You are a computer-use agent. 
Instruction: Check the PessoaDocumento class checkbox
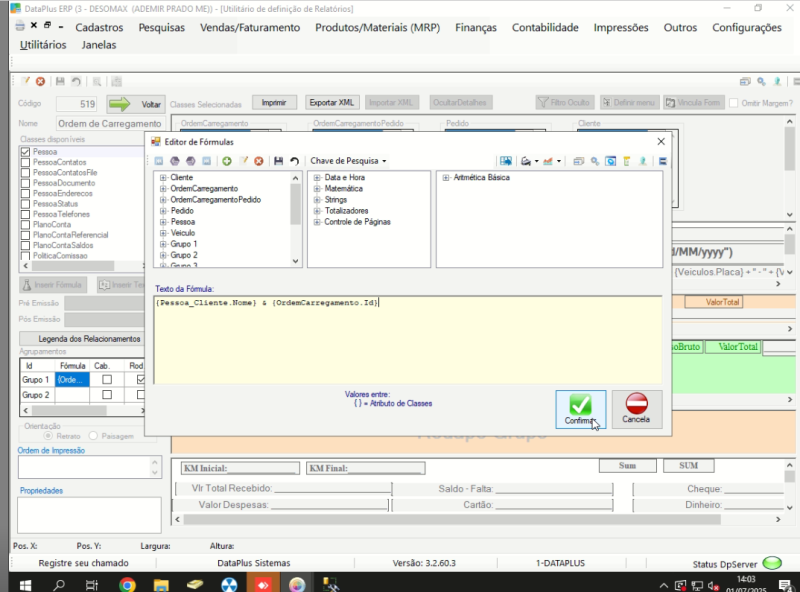(26, 183)
